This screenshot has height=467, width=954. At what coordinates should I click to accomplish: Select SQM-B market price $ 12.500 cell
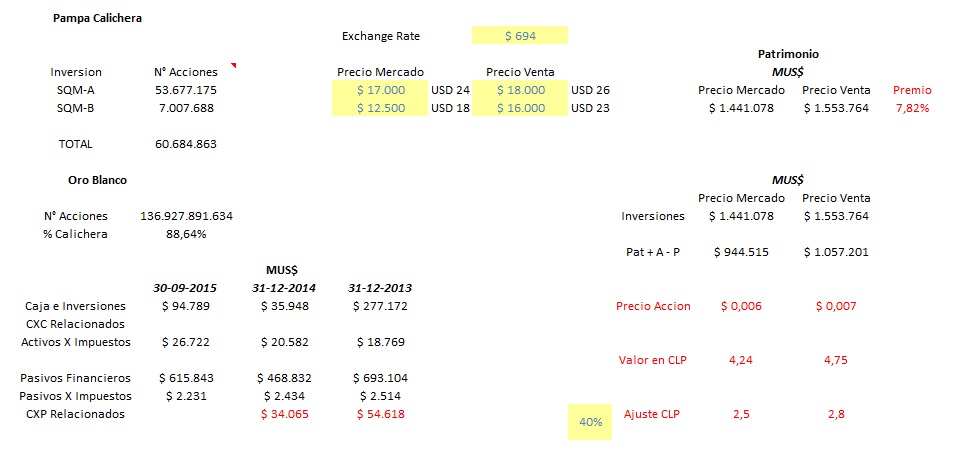[x=380, y=108]
